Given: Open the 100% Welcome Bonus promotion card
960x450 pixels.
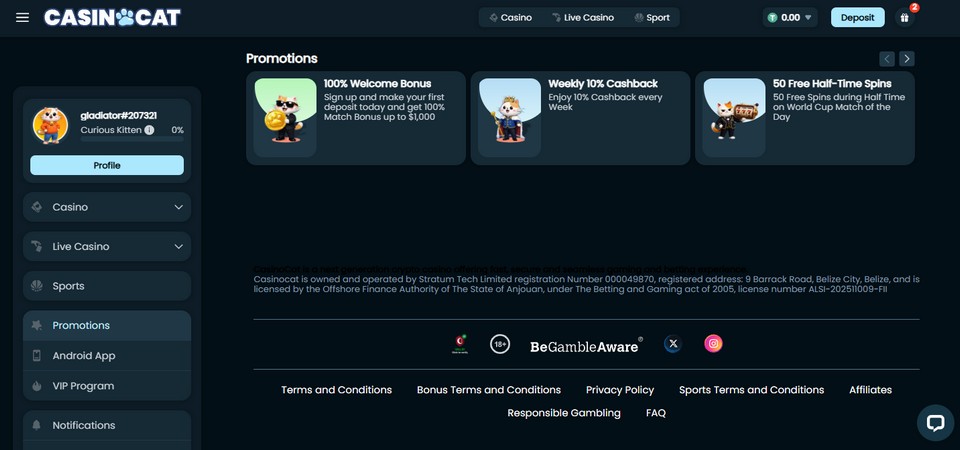Looking at the screenshot, I should click(x=356, y=118).
